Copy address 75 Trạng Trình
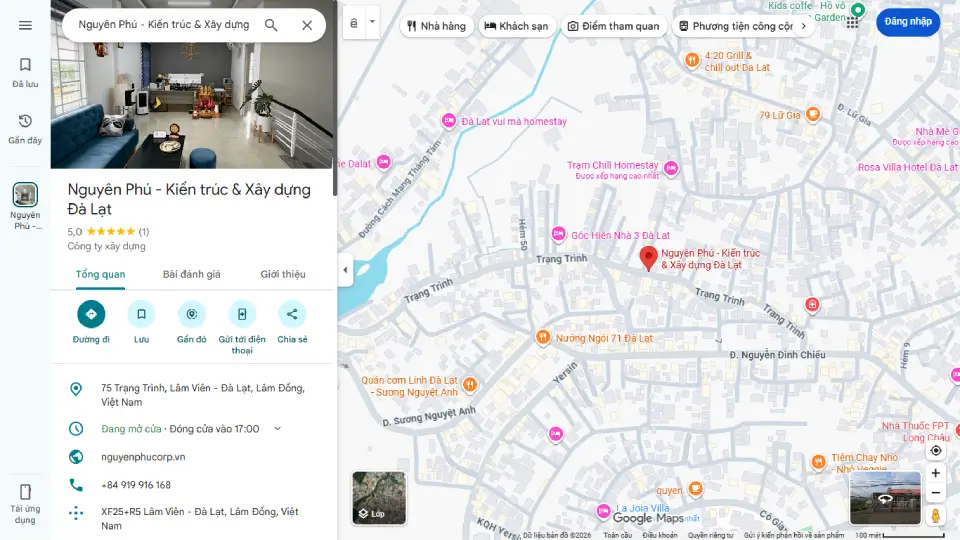Image resolution: width=960 pixels, height=540 pixels. [x=192, y=395]
